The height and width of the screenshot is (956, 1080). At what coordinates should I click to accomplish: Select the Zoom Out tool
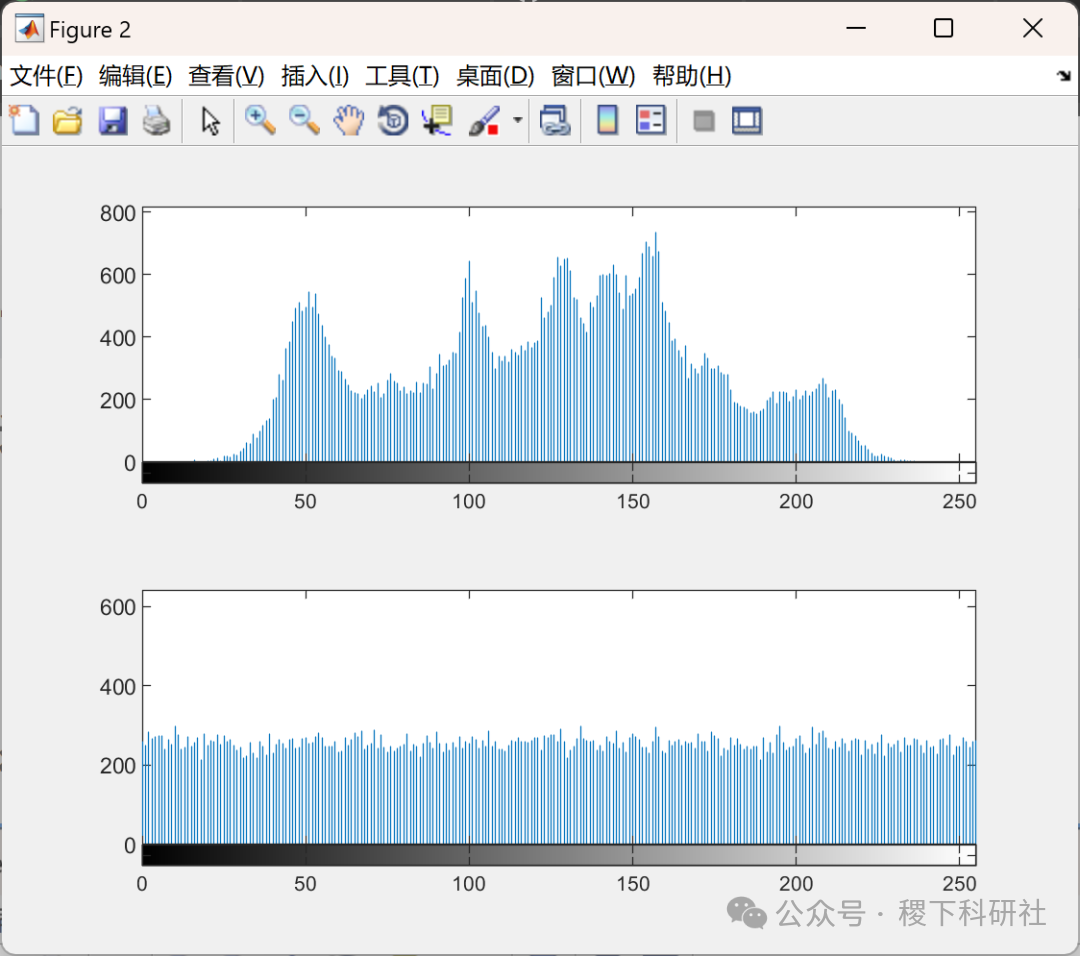[x=302, y=120]
